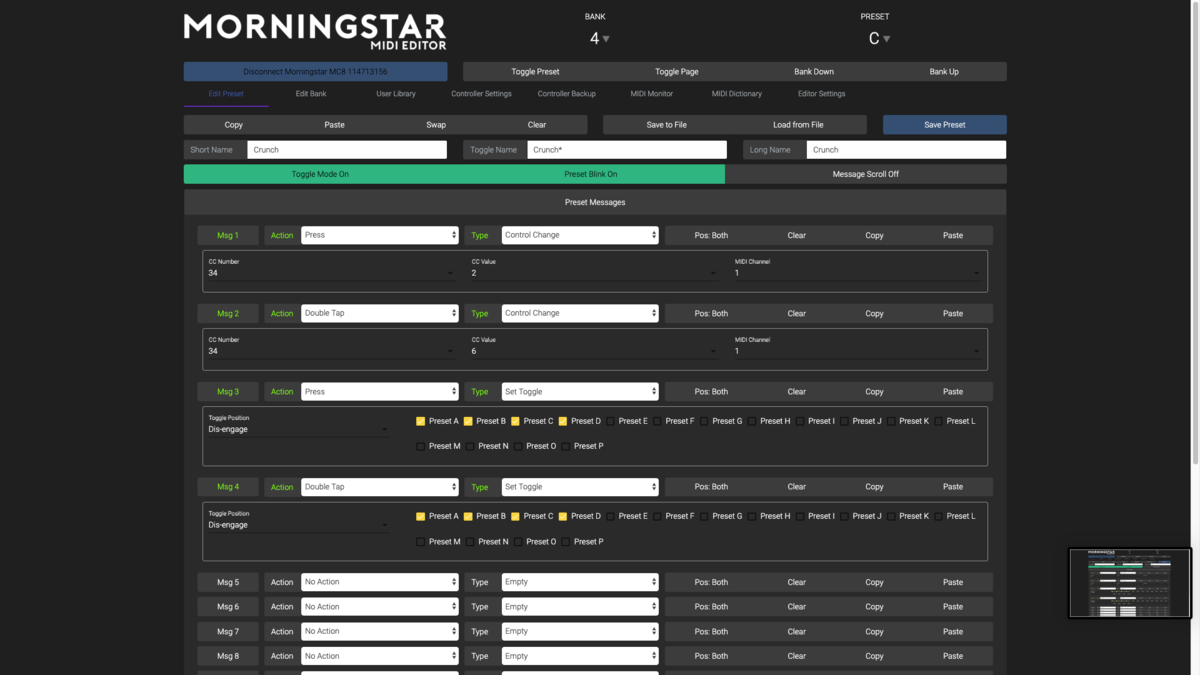Open Msg 3 Toggle Position dropdown
The height and width of the screenshot is (675, 1200).
coord(298,429)
